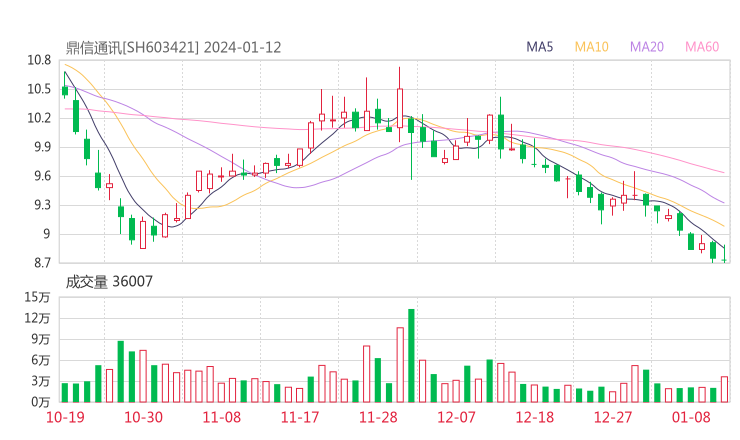This screenshot has height=440, width=740.
Task: Click the 10.2 price axis label
Action: pos(39,118)
